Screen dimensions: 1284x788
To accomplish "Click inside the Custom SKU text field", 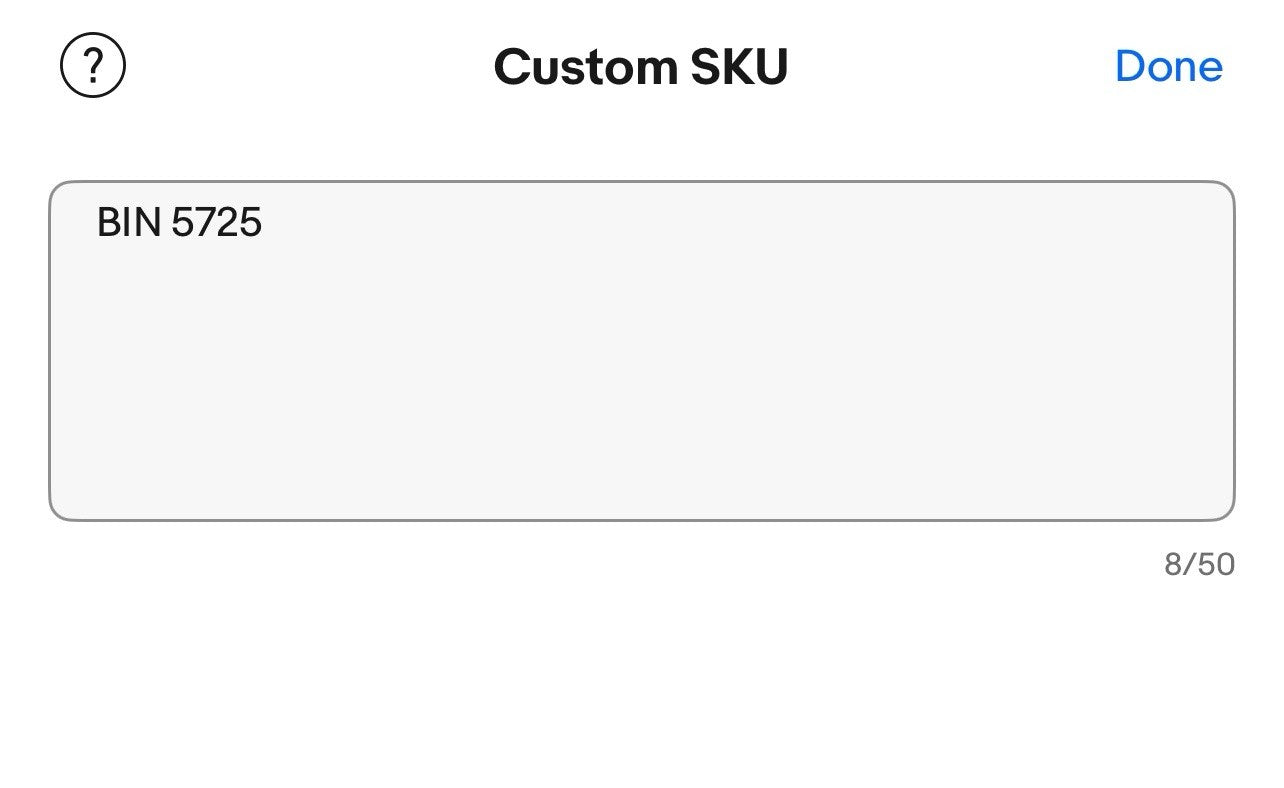I will pos(641,350).
